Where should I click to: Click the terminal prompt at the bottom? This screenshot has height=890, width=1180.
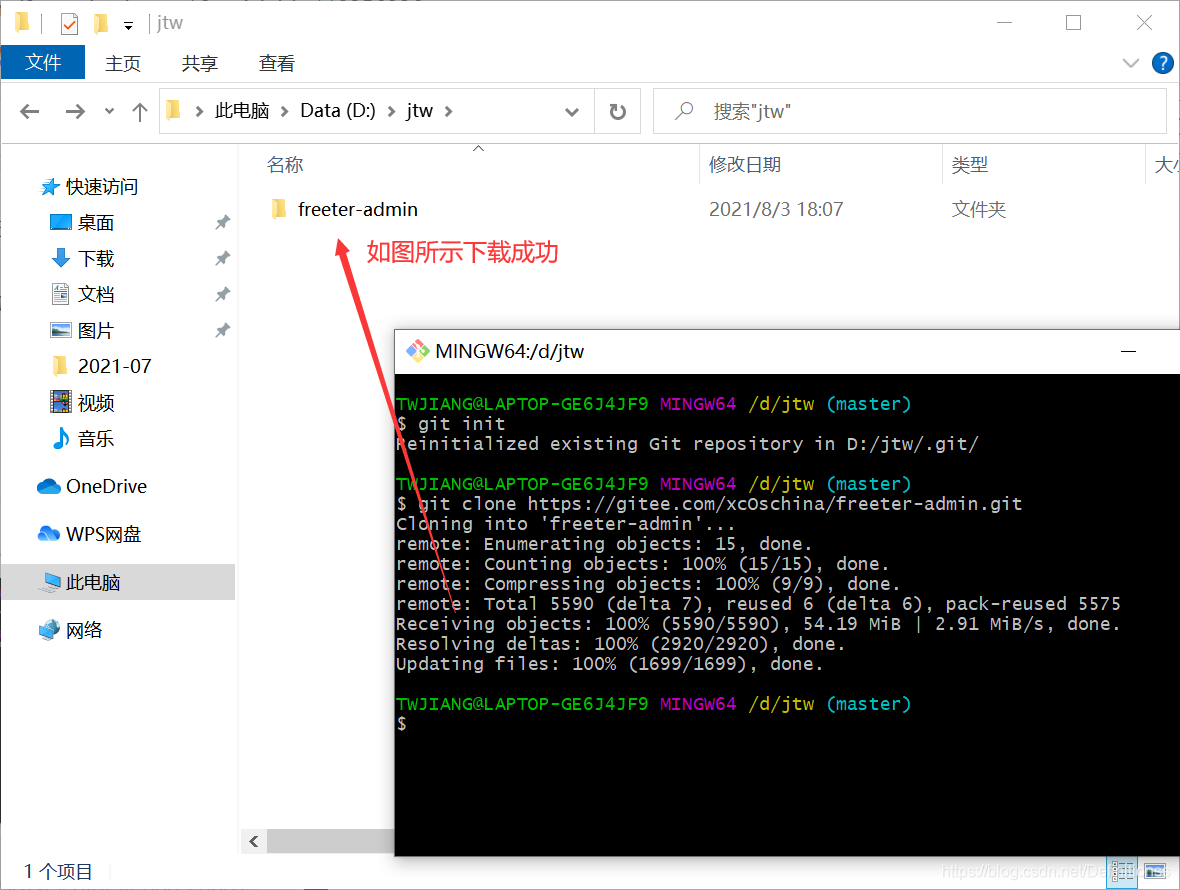tap(402, 724)
